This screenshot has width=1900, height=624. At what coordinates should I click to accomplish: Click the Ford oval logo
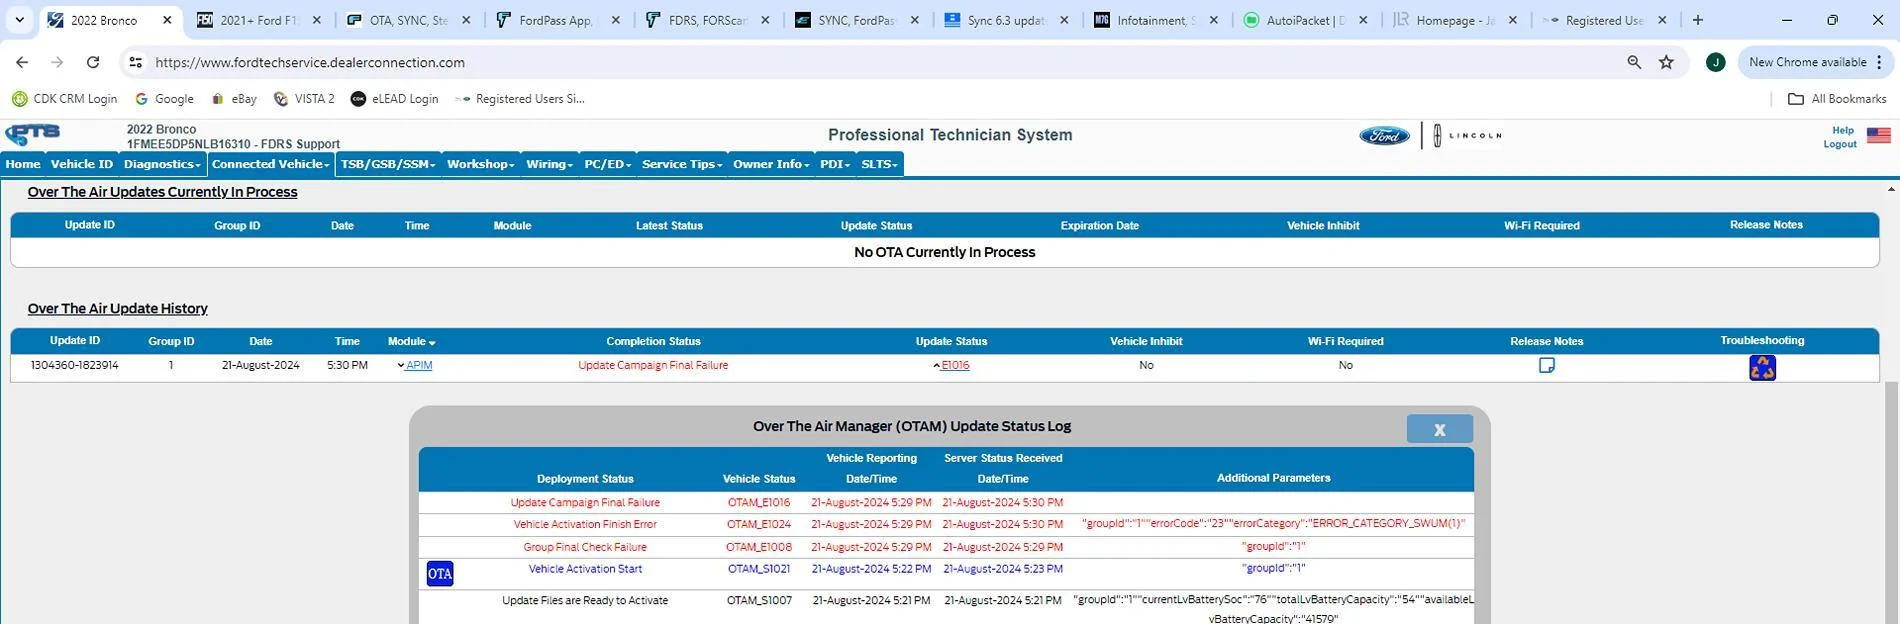pos(1384,136)
